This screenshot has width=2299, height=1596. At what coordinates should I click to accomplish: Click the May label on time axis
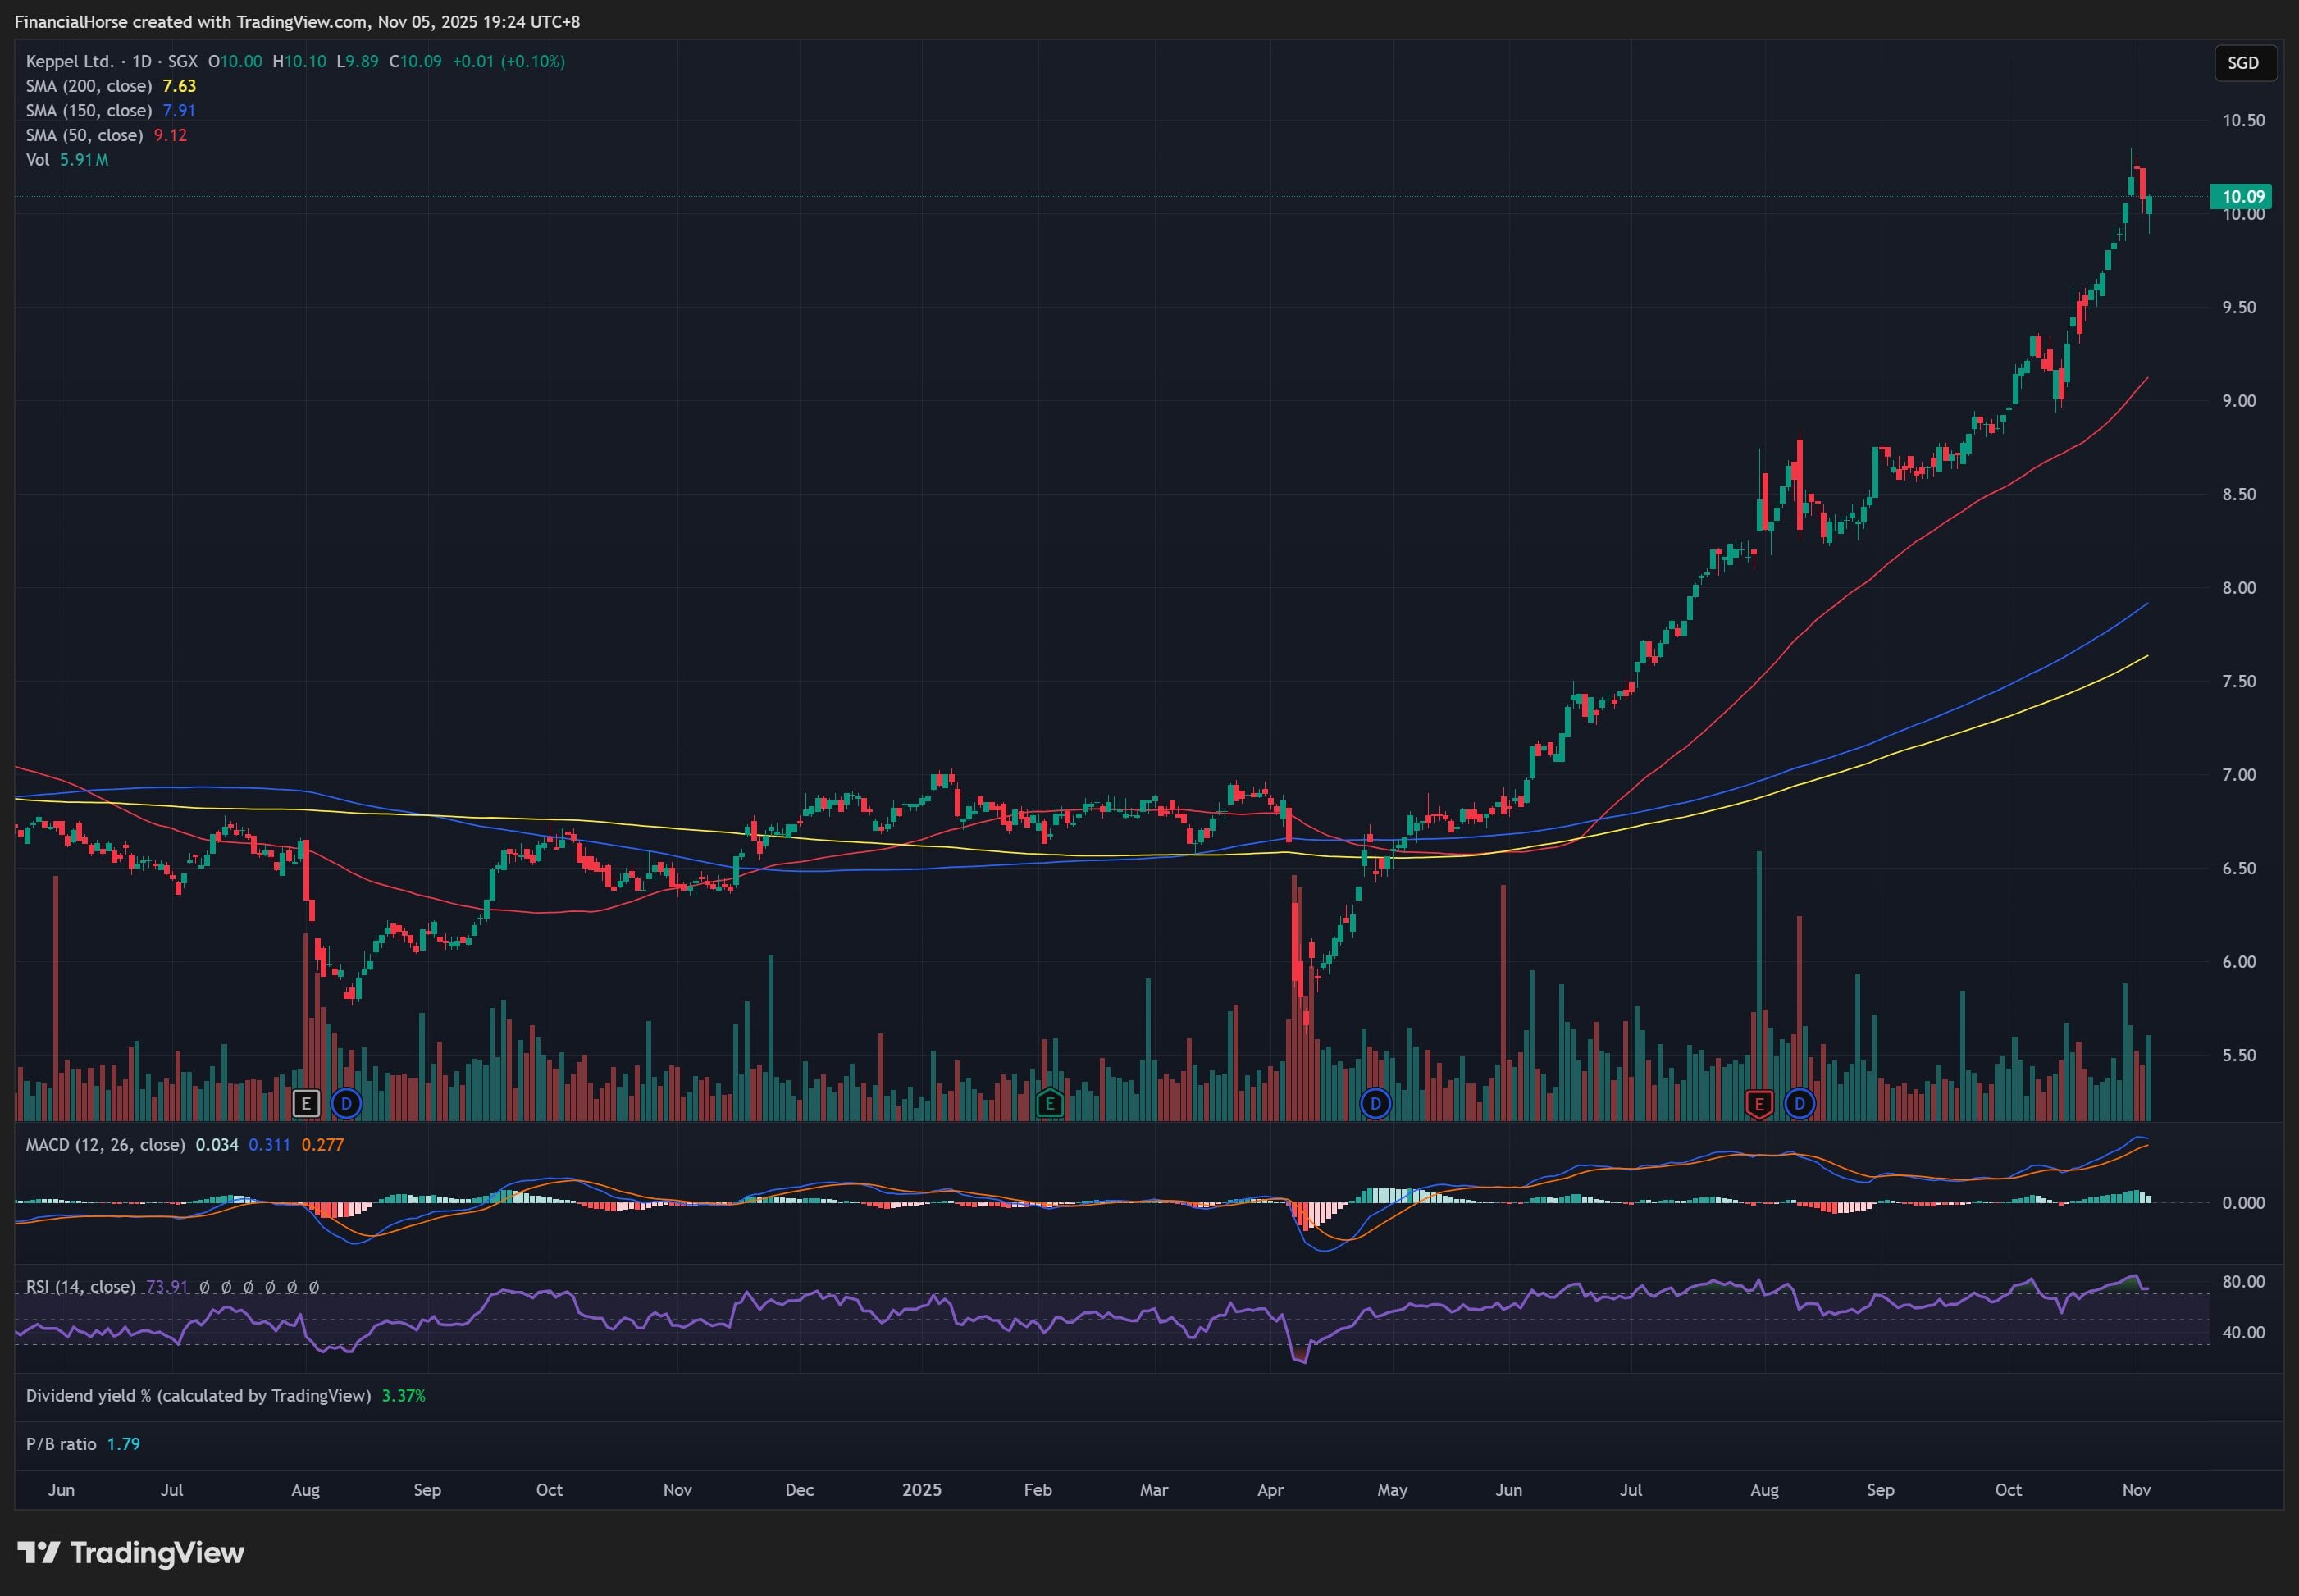click(x=1392, y=1489)
